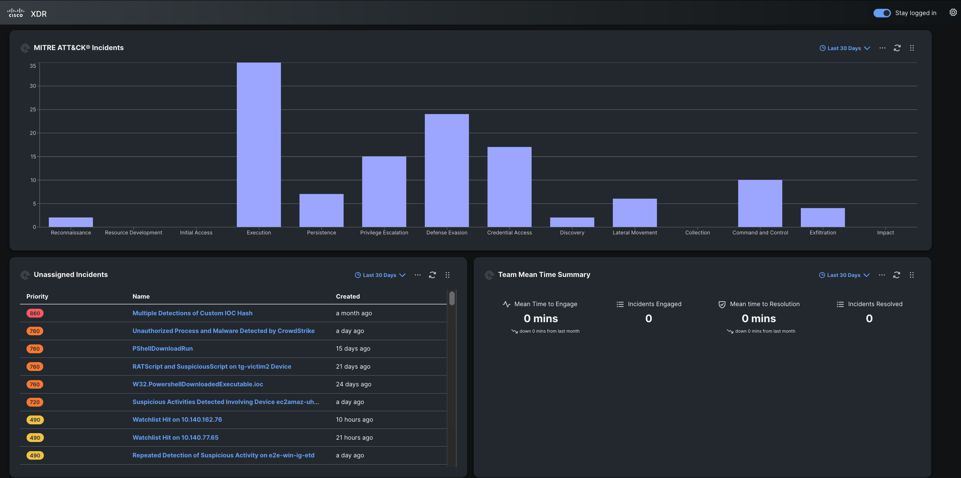The height and width of the screenshot is (478, 961).
Task: Click the MITRE ATT&CK Incidents drag handle
Action: coord(912,48)
